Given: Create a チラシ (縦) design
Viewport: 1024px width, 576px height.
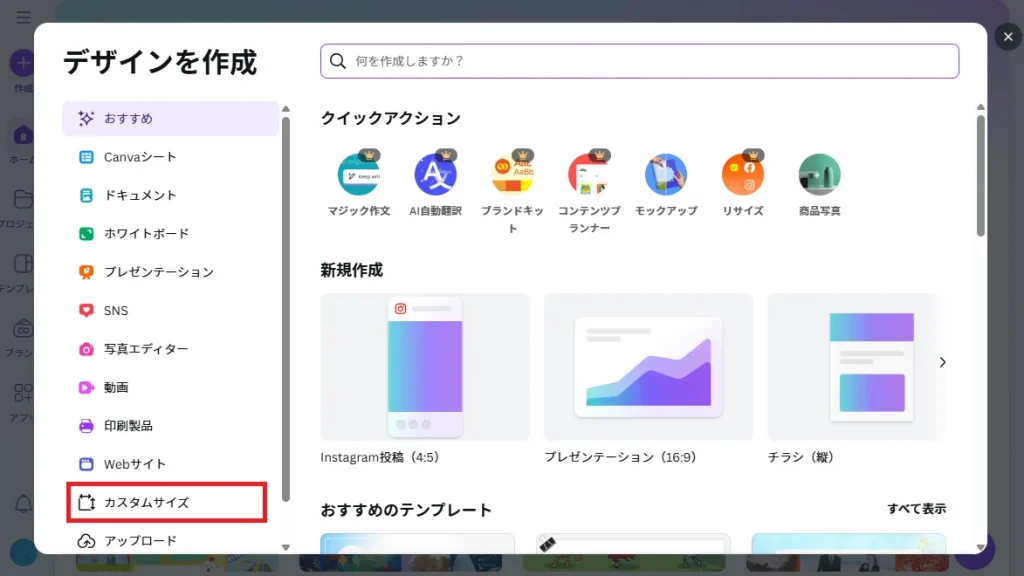Looking at the screenshot, I should (856, 367).
